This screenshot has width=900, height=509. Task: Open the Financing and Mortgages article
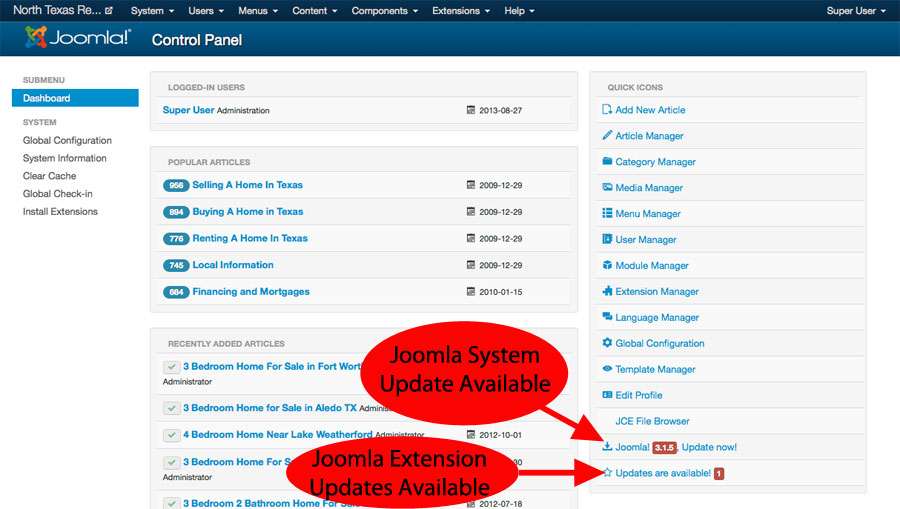coord(251,292)
